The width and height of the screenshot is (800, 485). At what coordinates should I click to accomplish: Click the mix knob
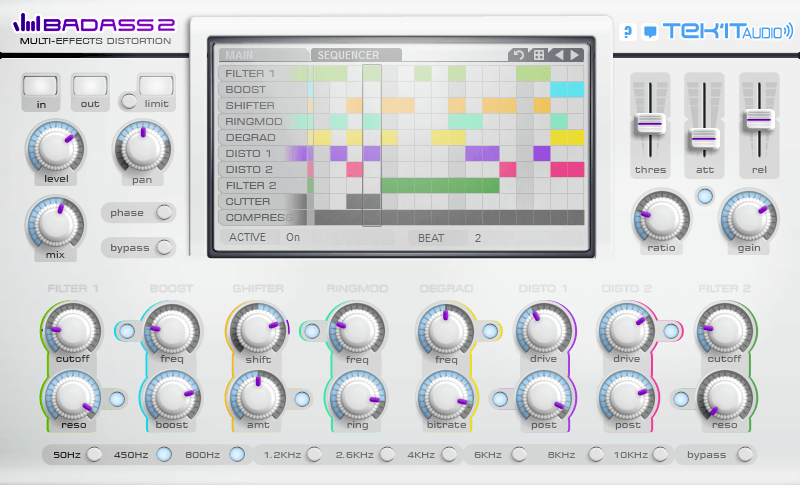pyautogui.click(x=56, y=224)
